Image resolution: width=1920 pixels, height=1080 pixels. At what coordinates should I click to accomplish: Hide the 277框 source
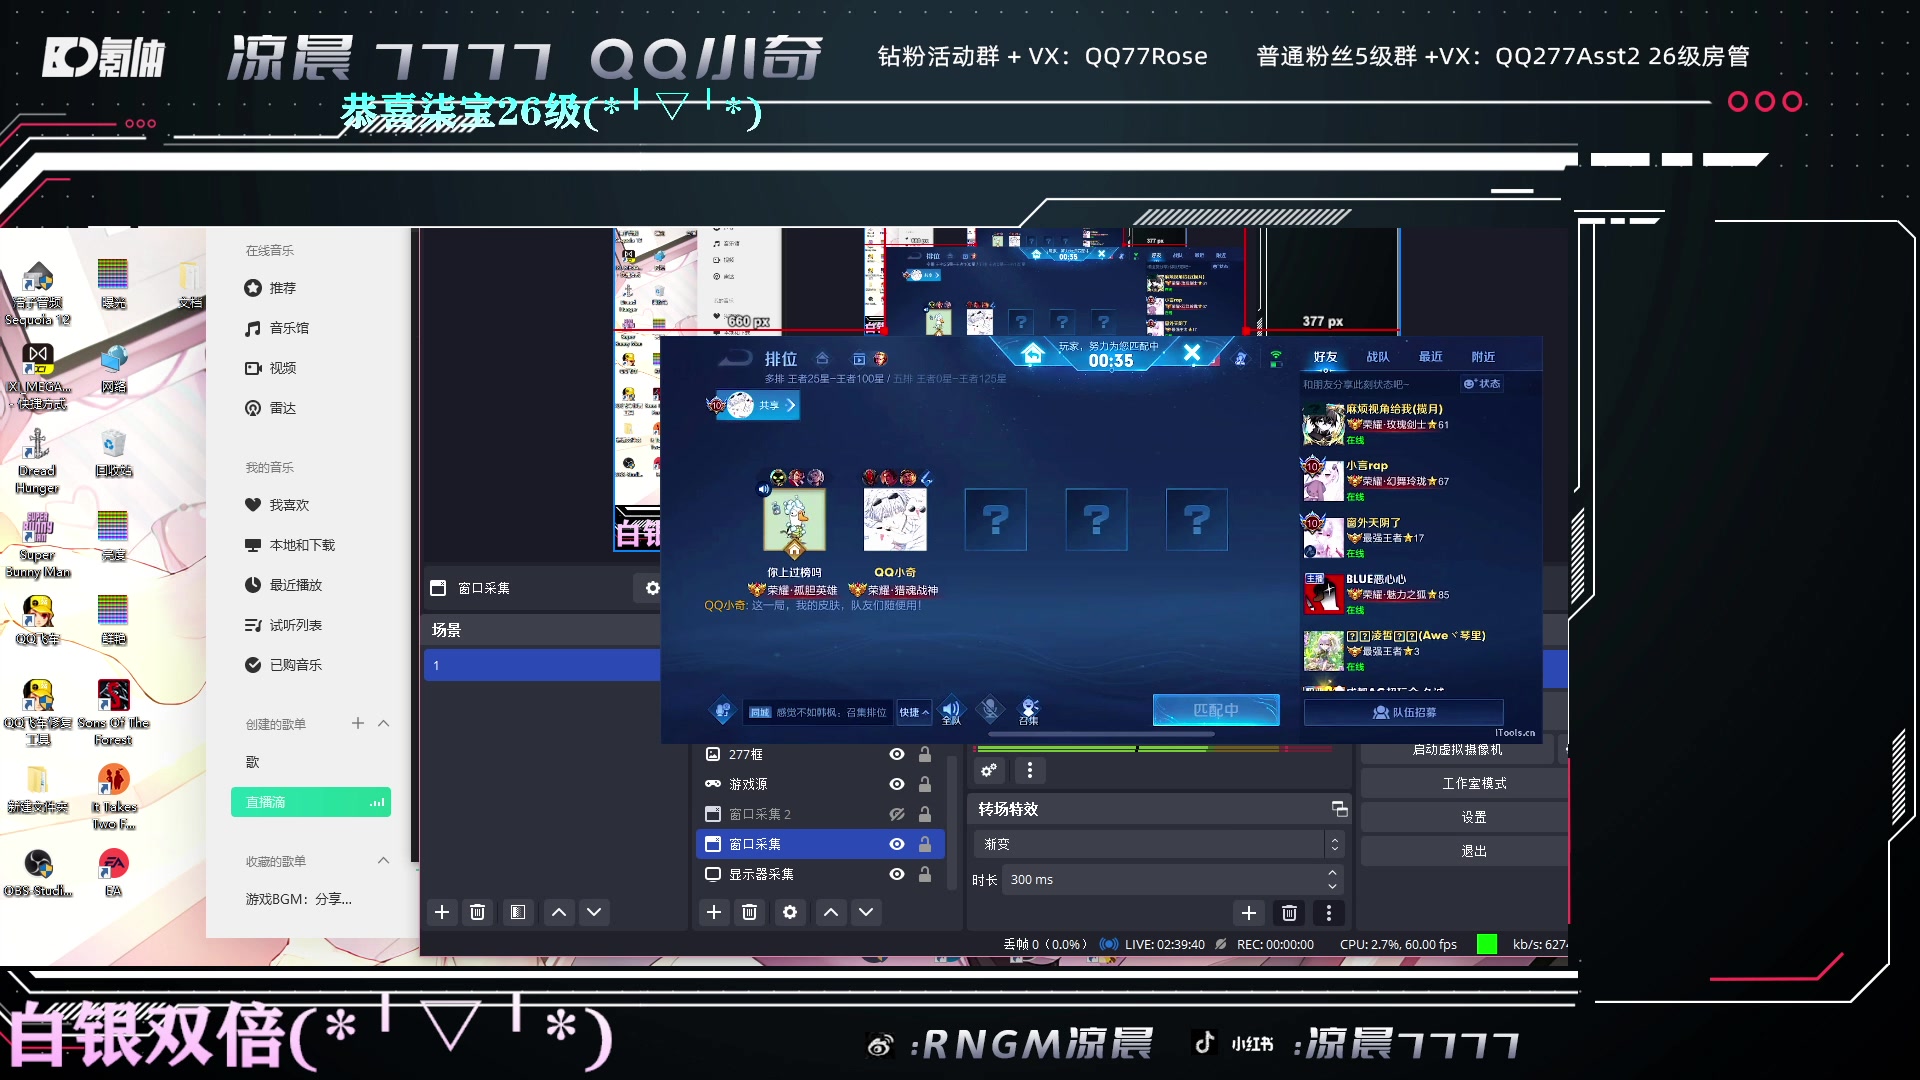(897, 754)
